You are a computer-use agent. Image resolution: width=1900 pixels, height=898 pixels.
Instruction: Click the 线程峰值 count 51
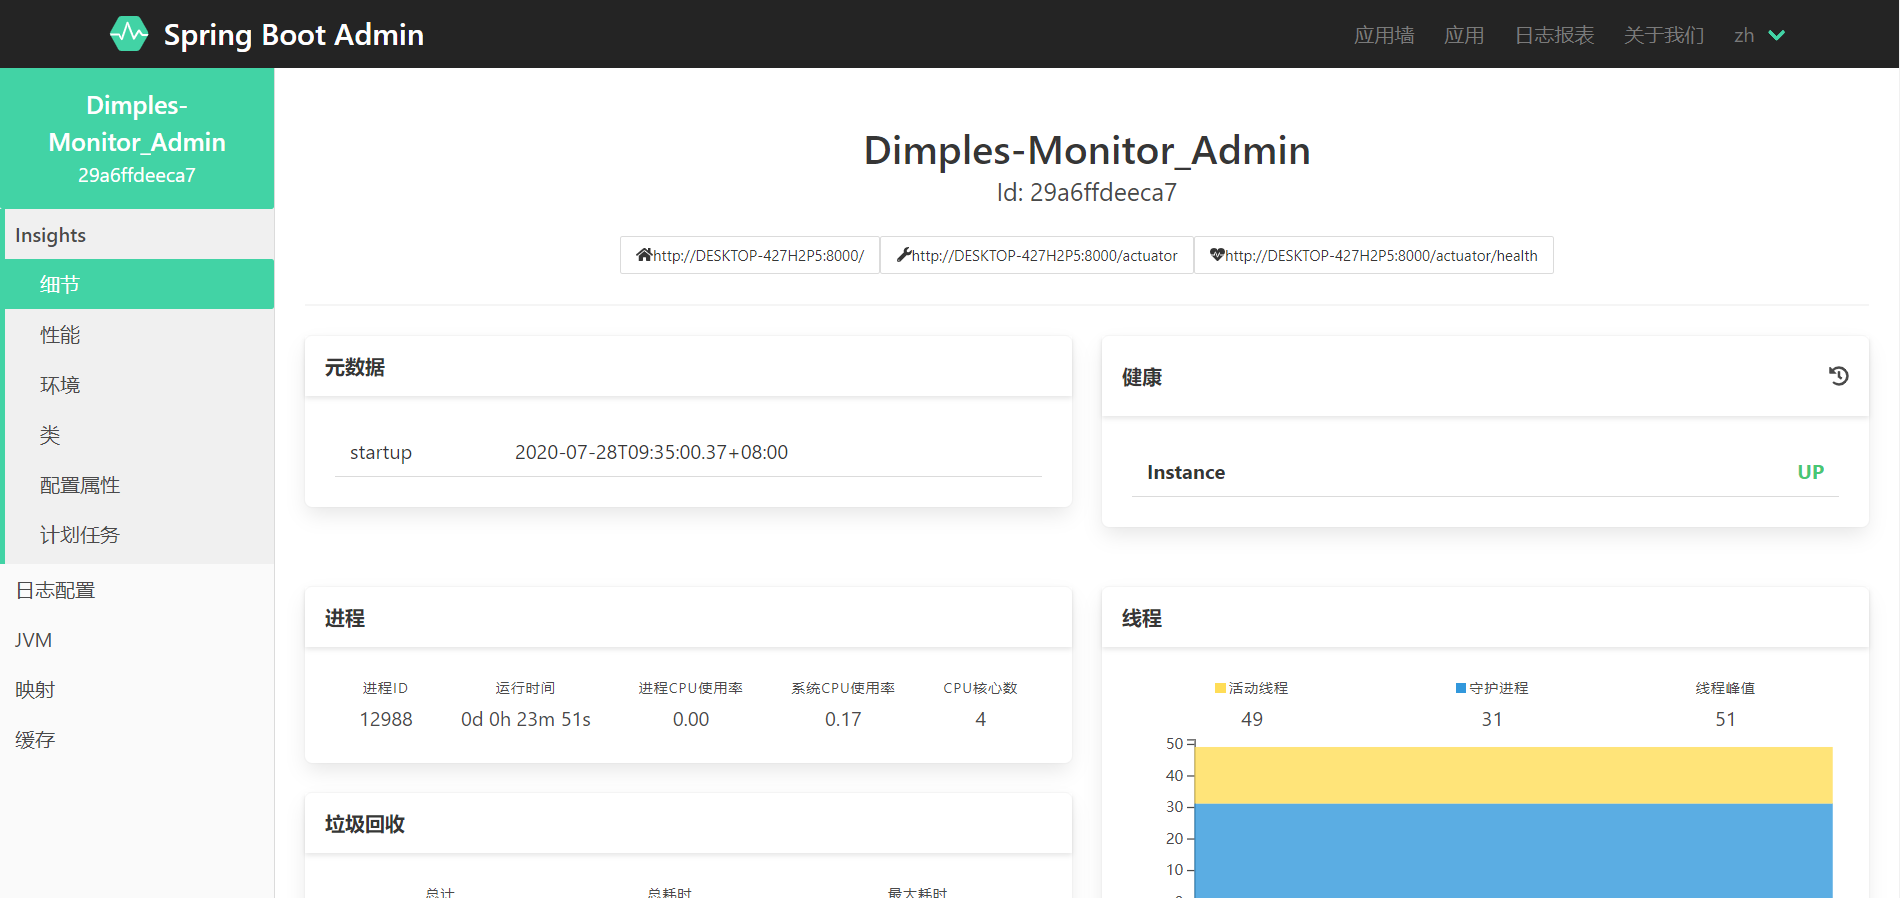click(x=1726, y=719)
